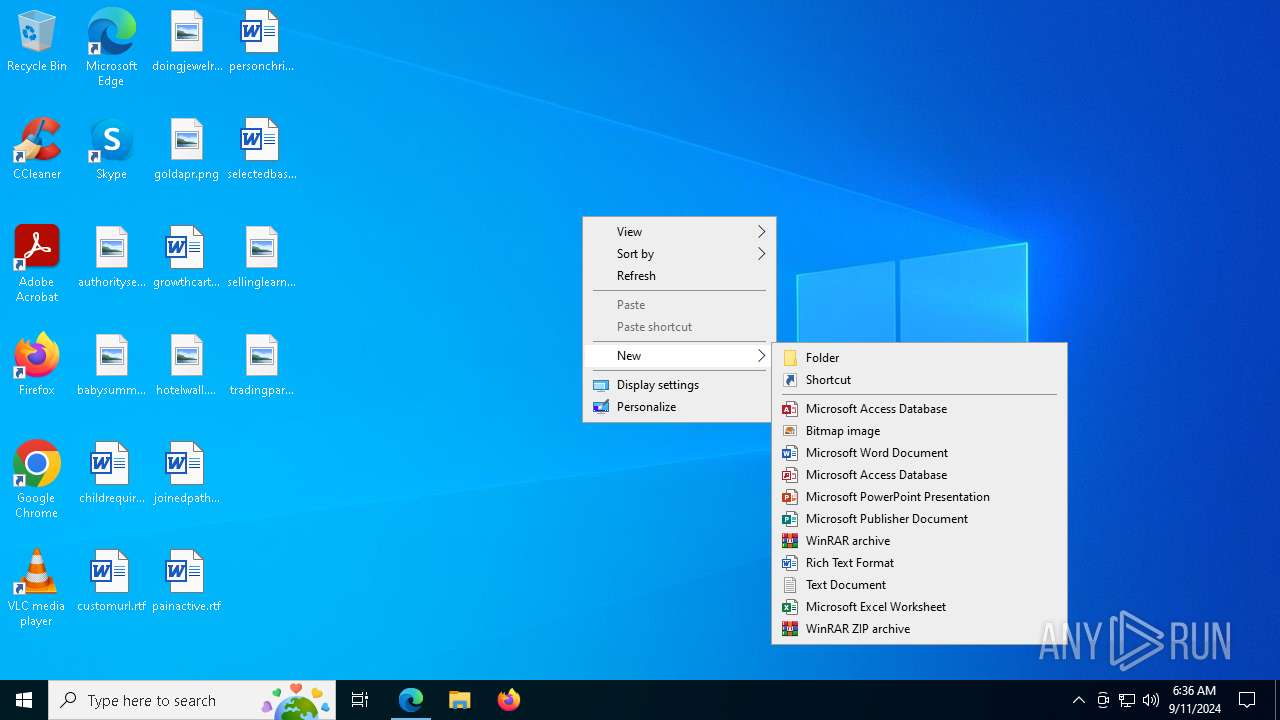Open Microsoft Edge from the taskbar
This screenshot has height=720, width=1280.
pyautogui.click(x=411, y=700)
